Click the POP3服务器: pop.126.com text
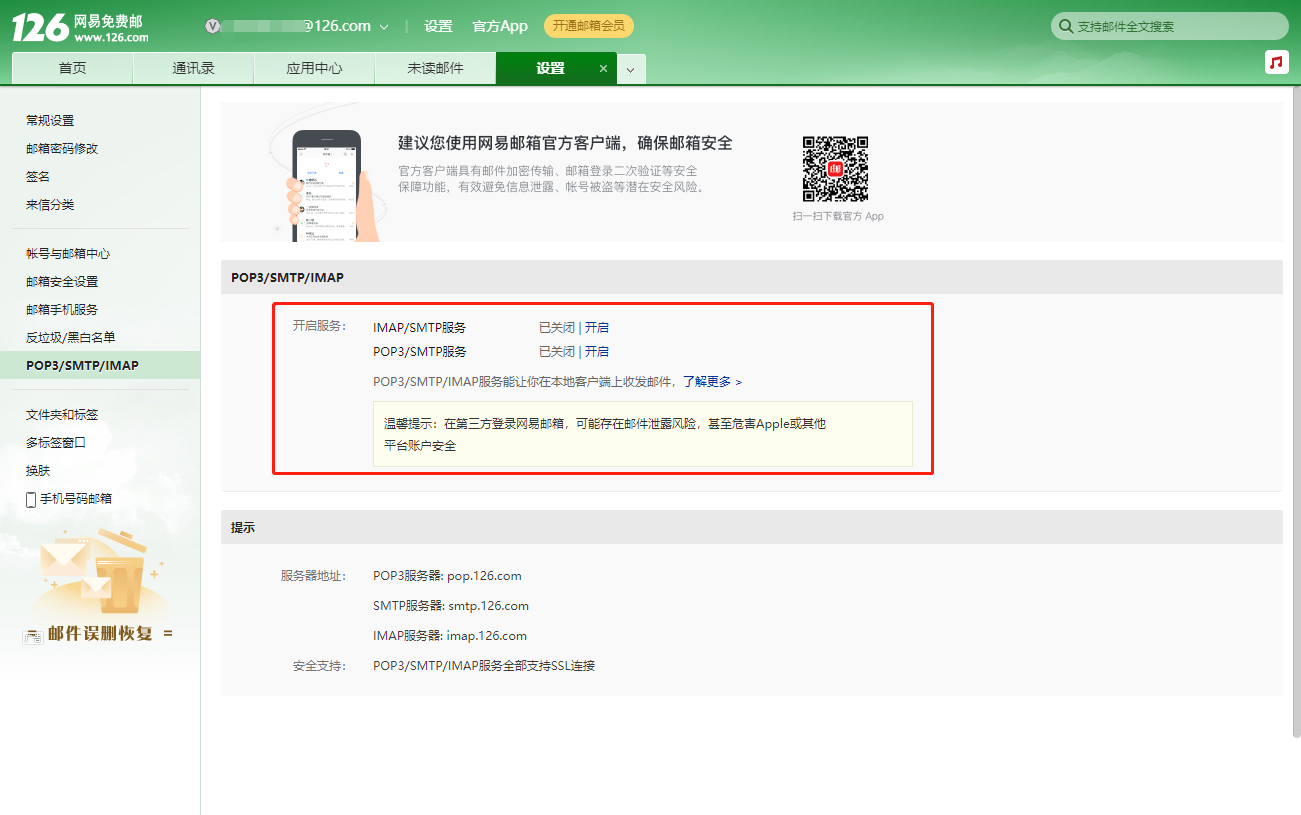Viewport: 1301px width, 815px height. 447,576
